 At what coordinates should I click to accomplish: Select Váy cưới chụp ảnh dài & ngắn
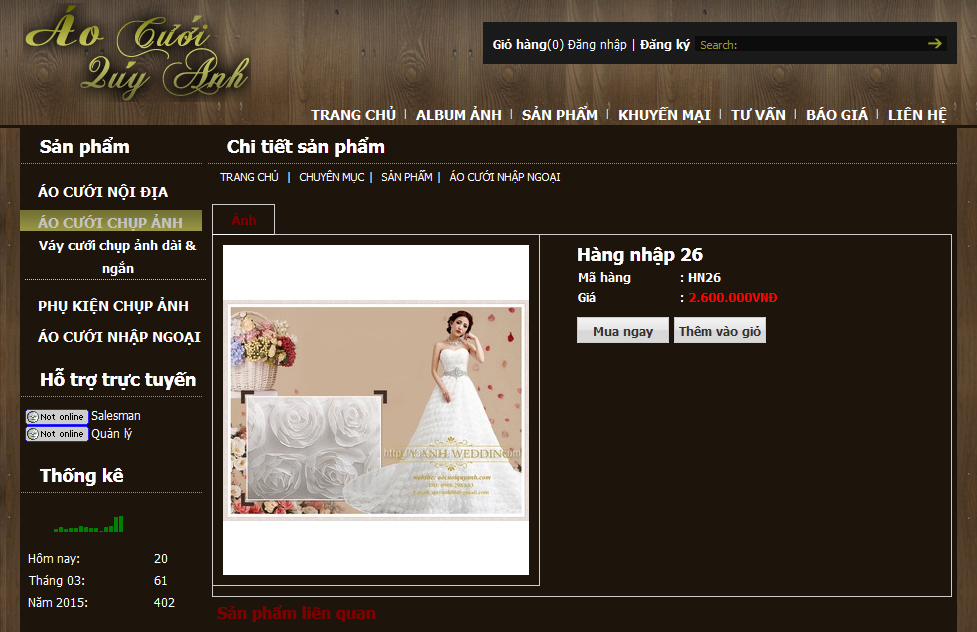pyautogui.click(x=117, y=256)
